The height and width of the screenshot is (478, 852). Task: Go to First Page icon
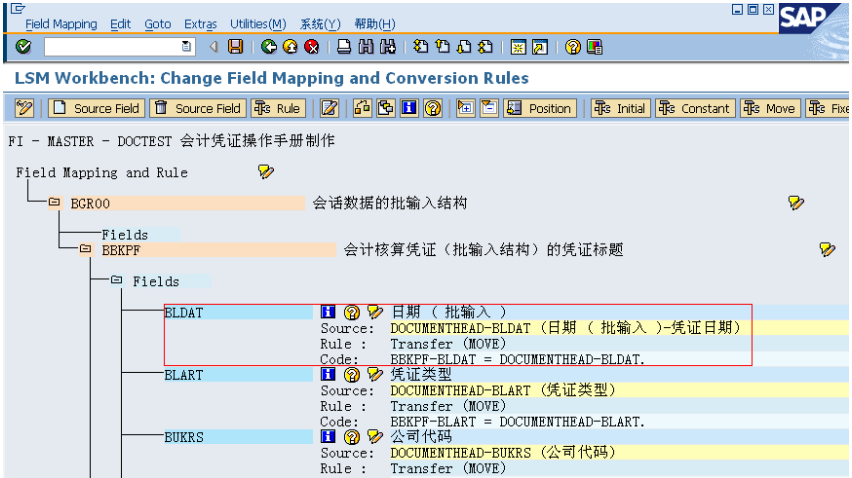421,47
